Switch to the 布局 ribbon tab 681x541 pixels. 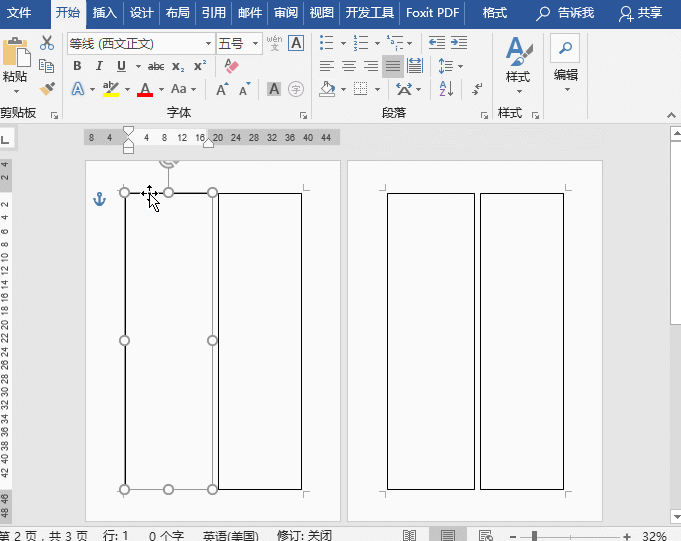(177, 13)
